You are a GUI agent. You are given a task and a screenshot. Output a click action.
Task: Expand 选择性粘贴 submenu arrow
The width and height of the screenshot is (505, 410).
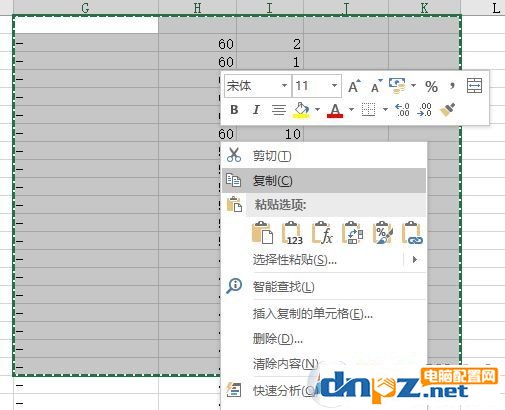(x=415, y=259)
